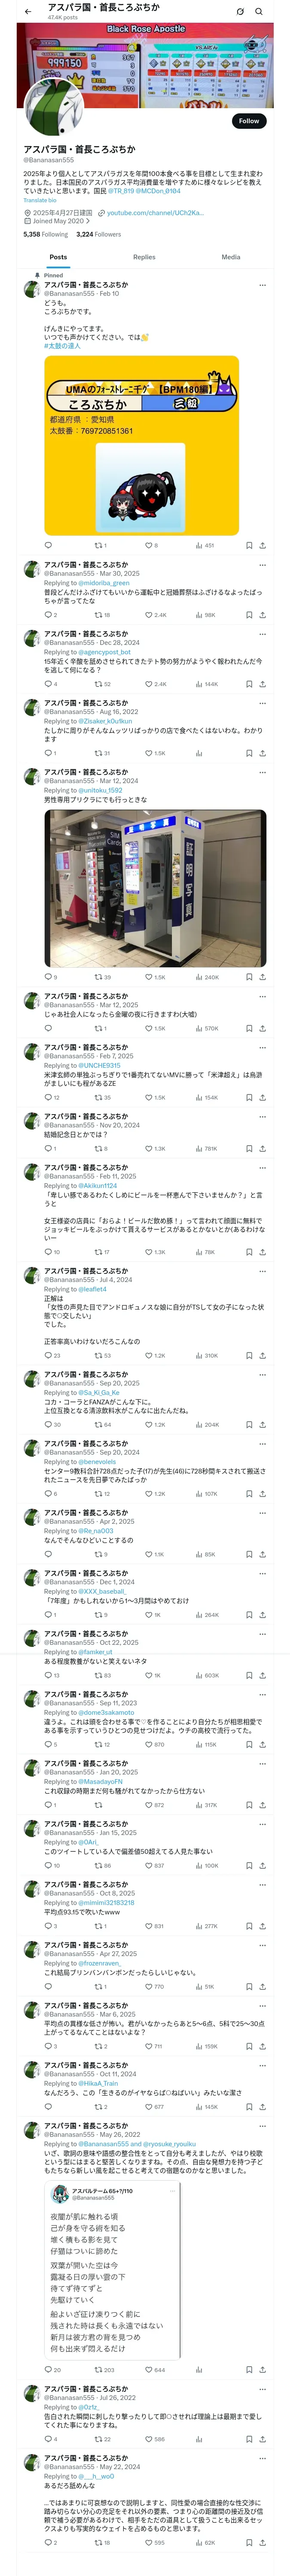Go back using the top-left arrow
Image resolution: width=290 pixels, height=2576 pixels.
tap(28, 11)
